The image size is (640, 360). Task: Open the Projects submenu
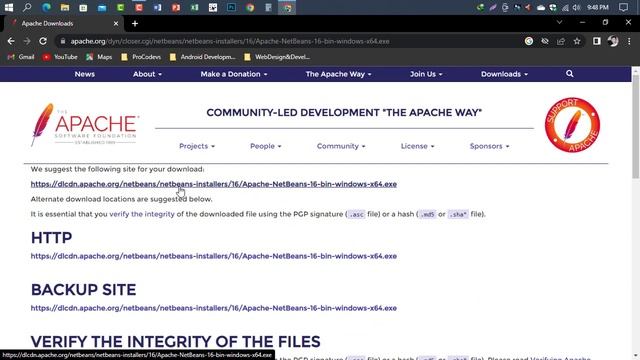pyautogui.click(x=197, y=146)
